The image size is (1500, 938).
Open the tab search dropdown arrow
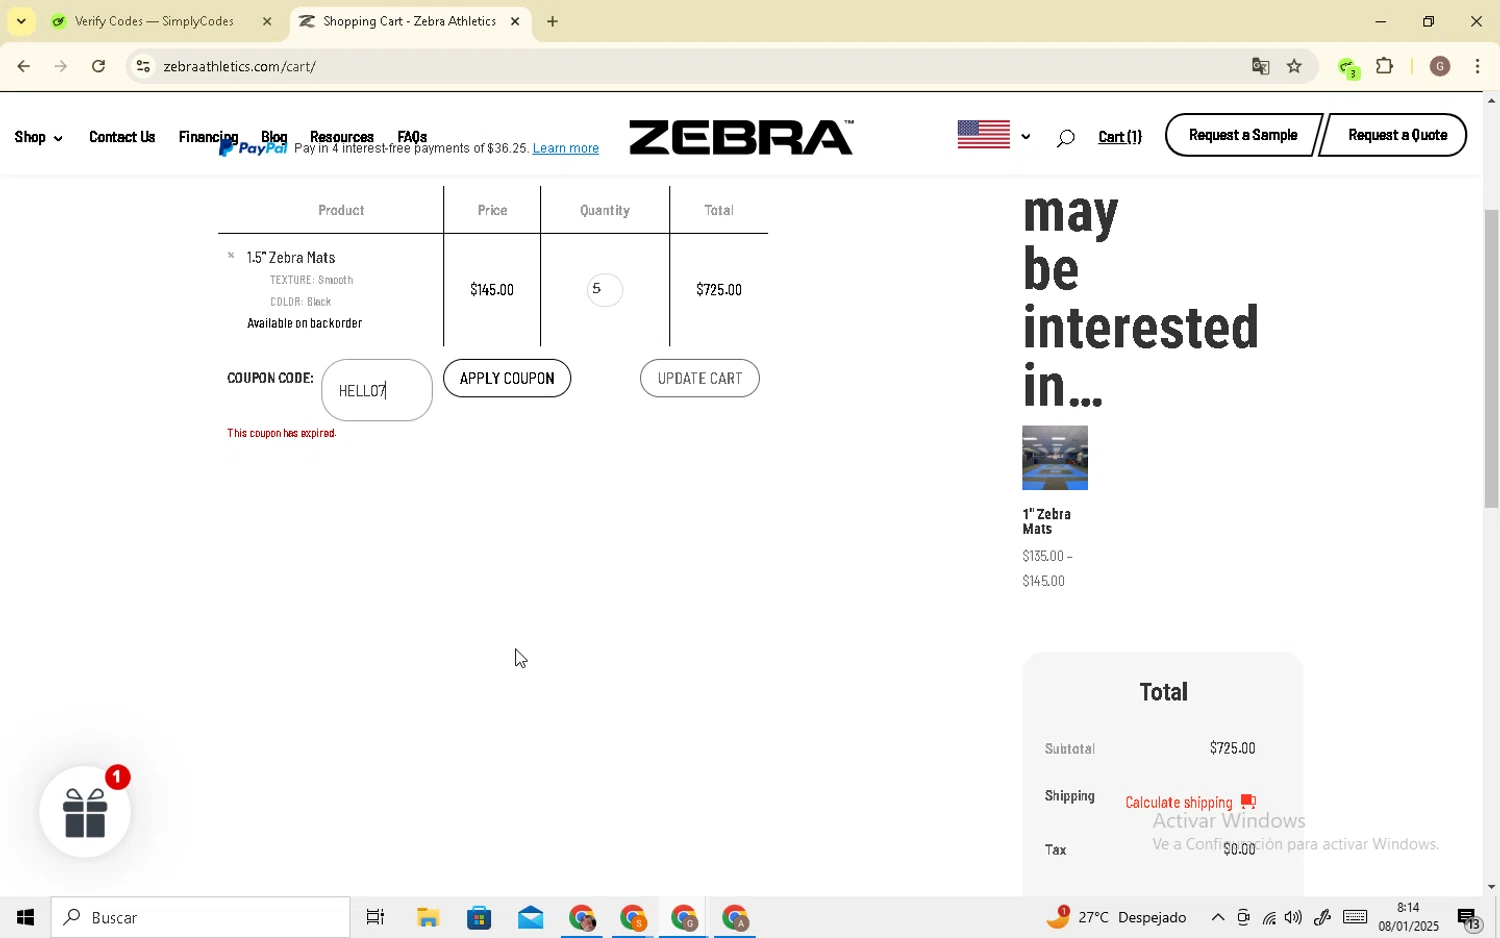click(21, 21)
